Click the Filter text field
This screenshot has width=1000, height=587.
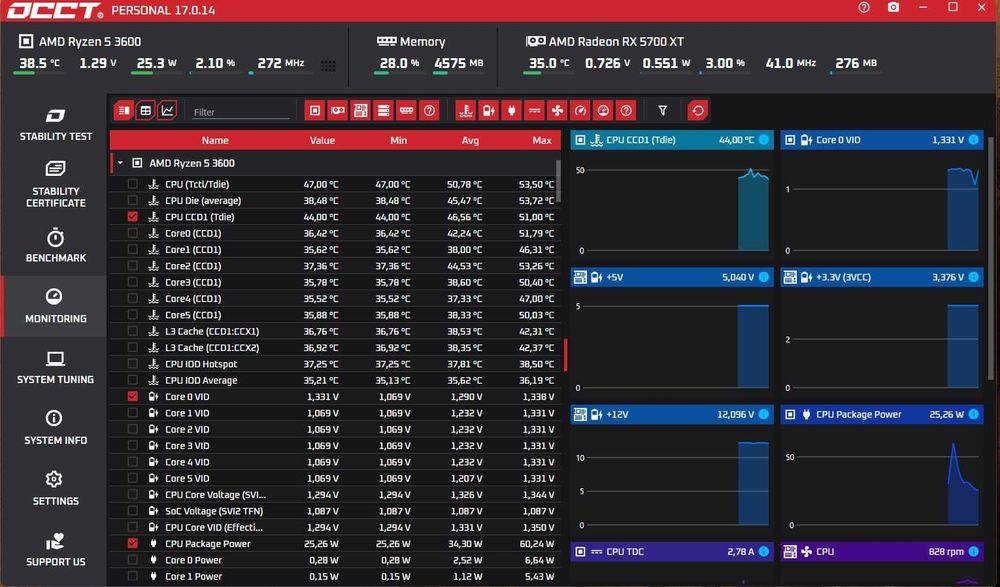(241, 112)
